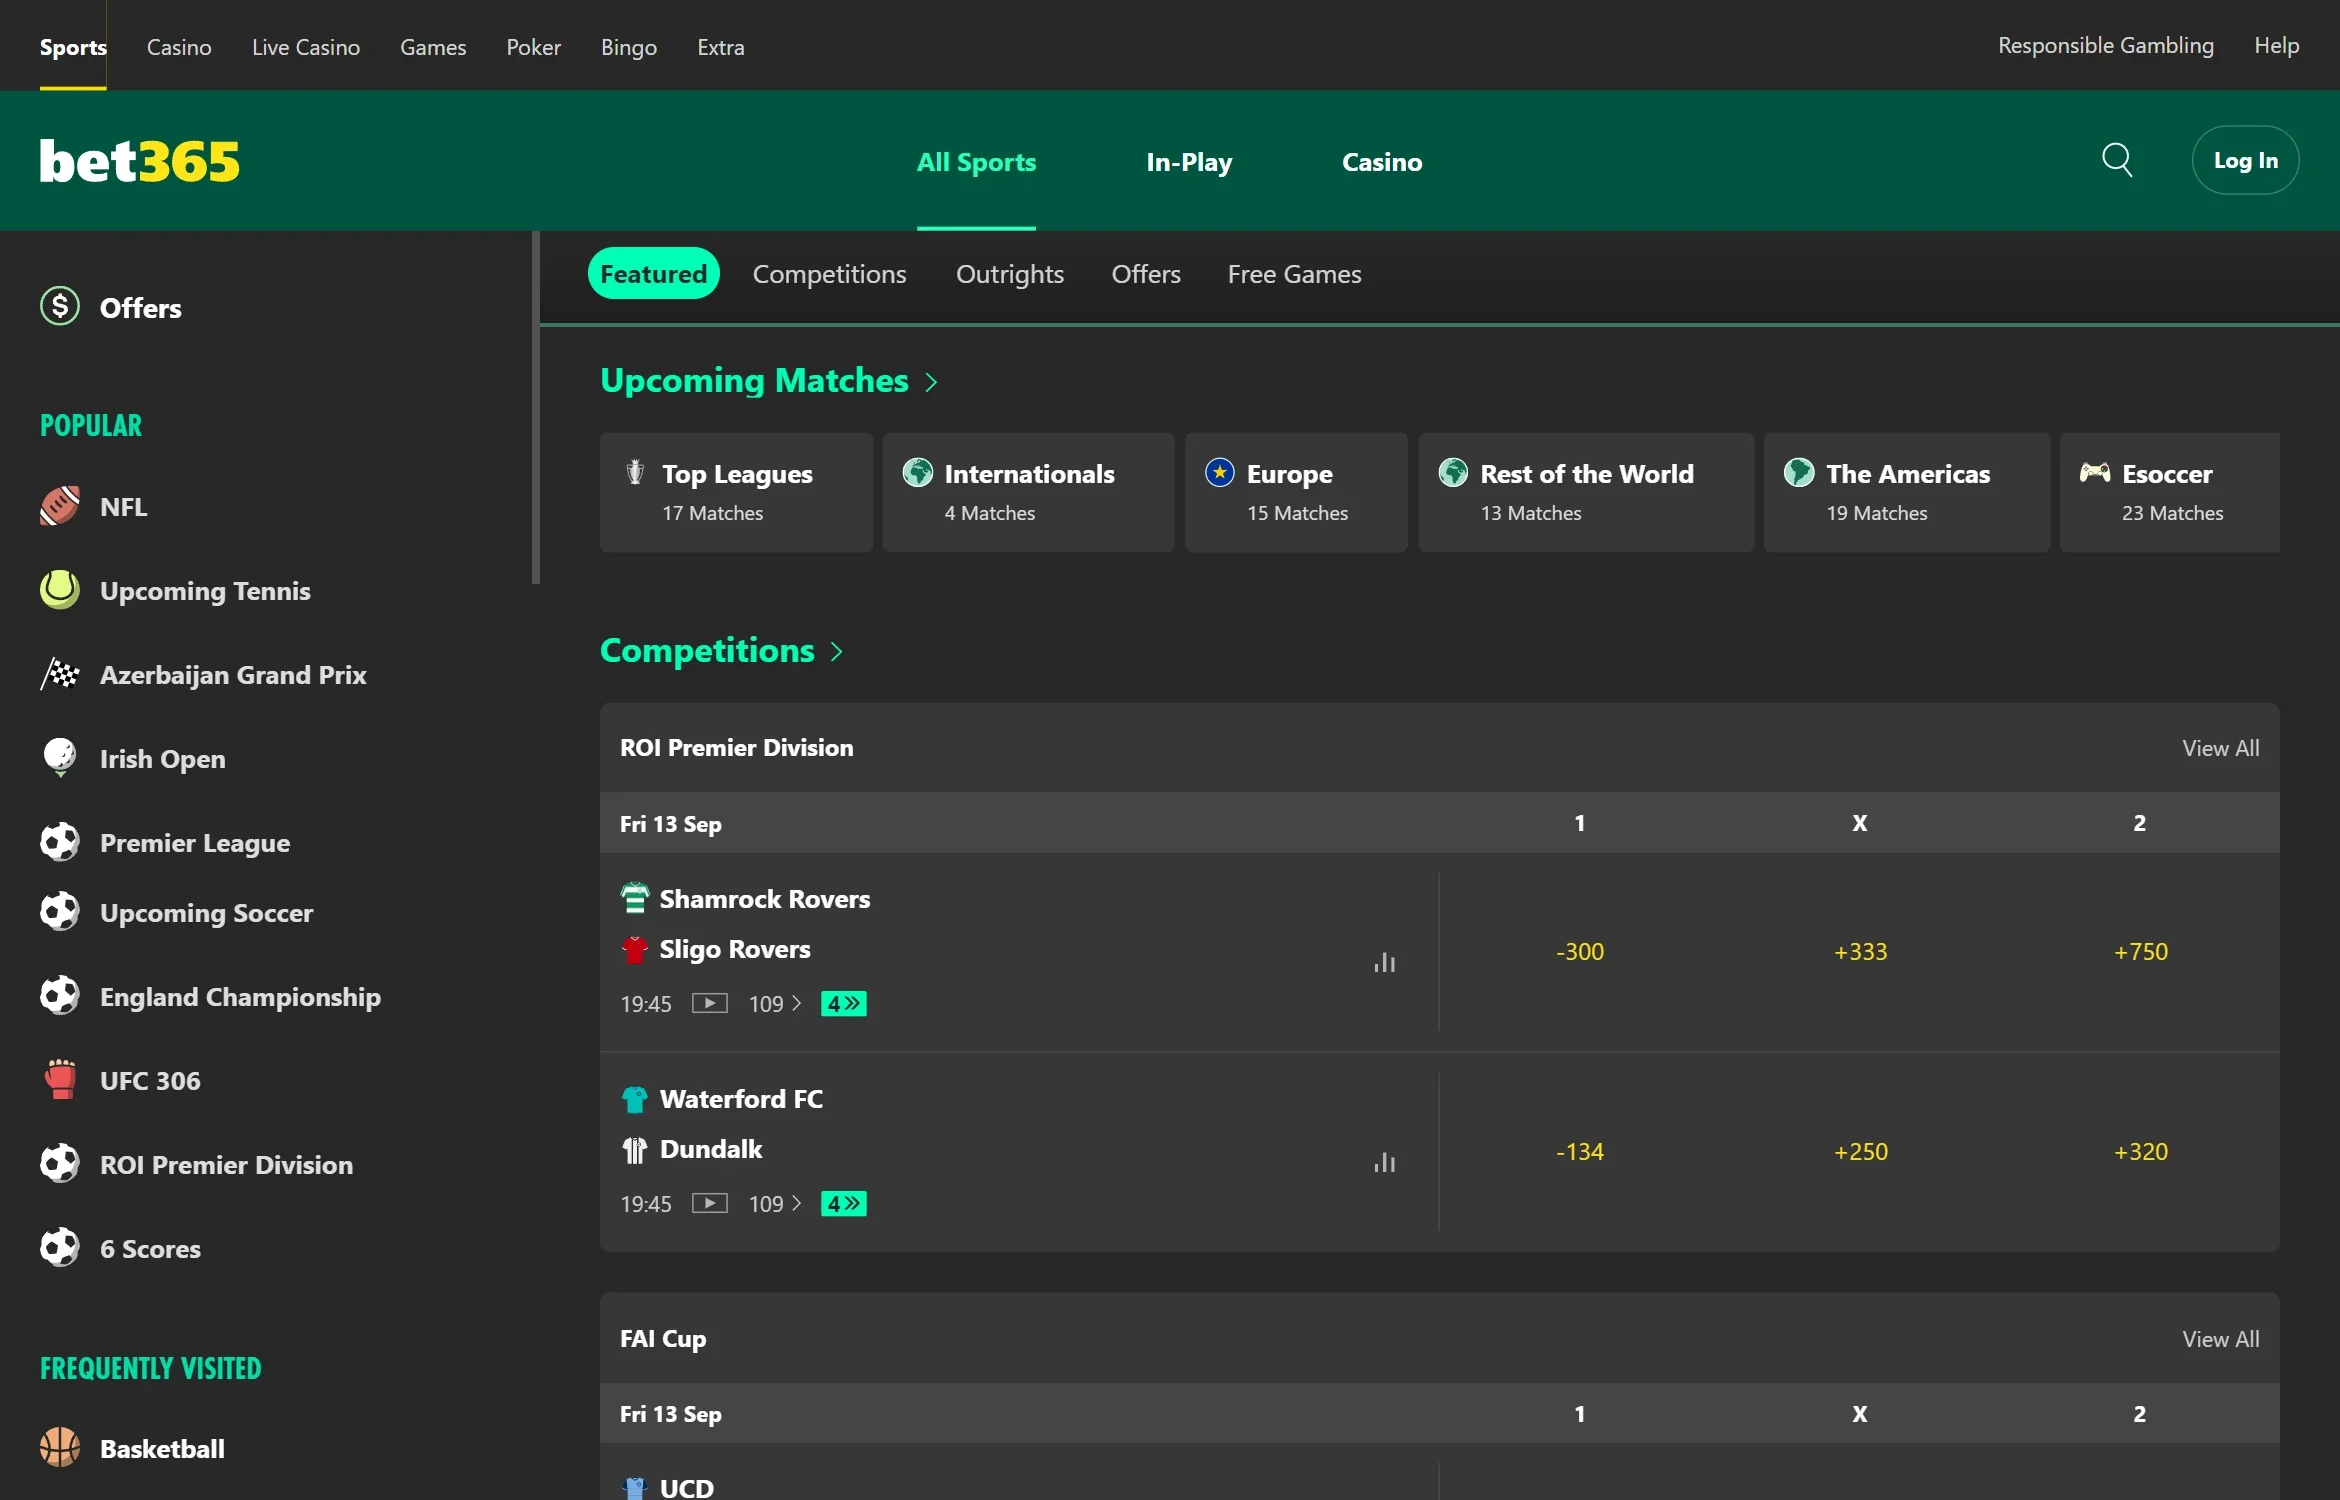Screen dimensions: 2340x1500
Task: Click the 4 bet boost badge for Waterford match
Action: click(x=844, y=1203)
